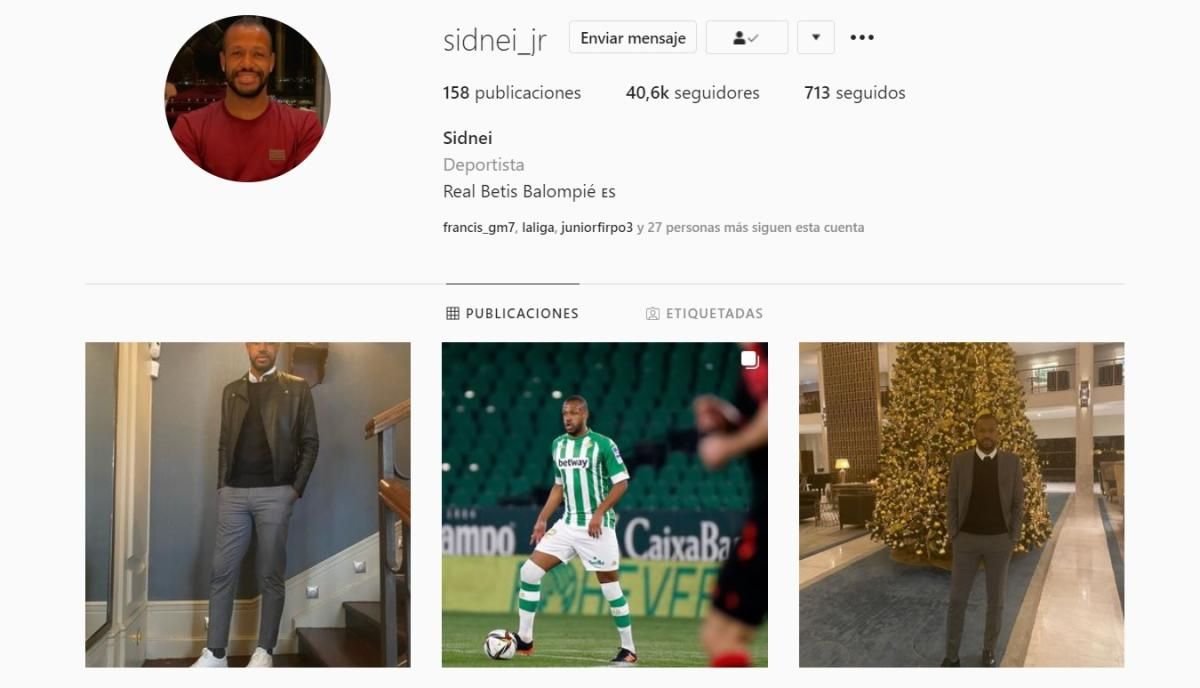This screenshot has height=688, width=1200.
Task: Click the 158 publicaciones count
Action: [512, 93]
